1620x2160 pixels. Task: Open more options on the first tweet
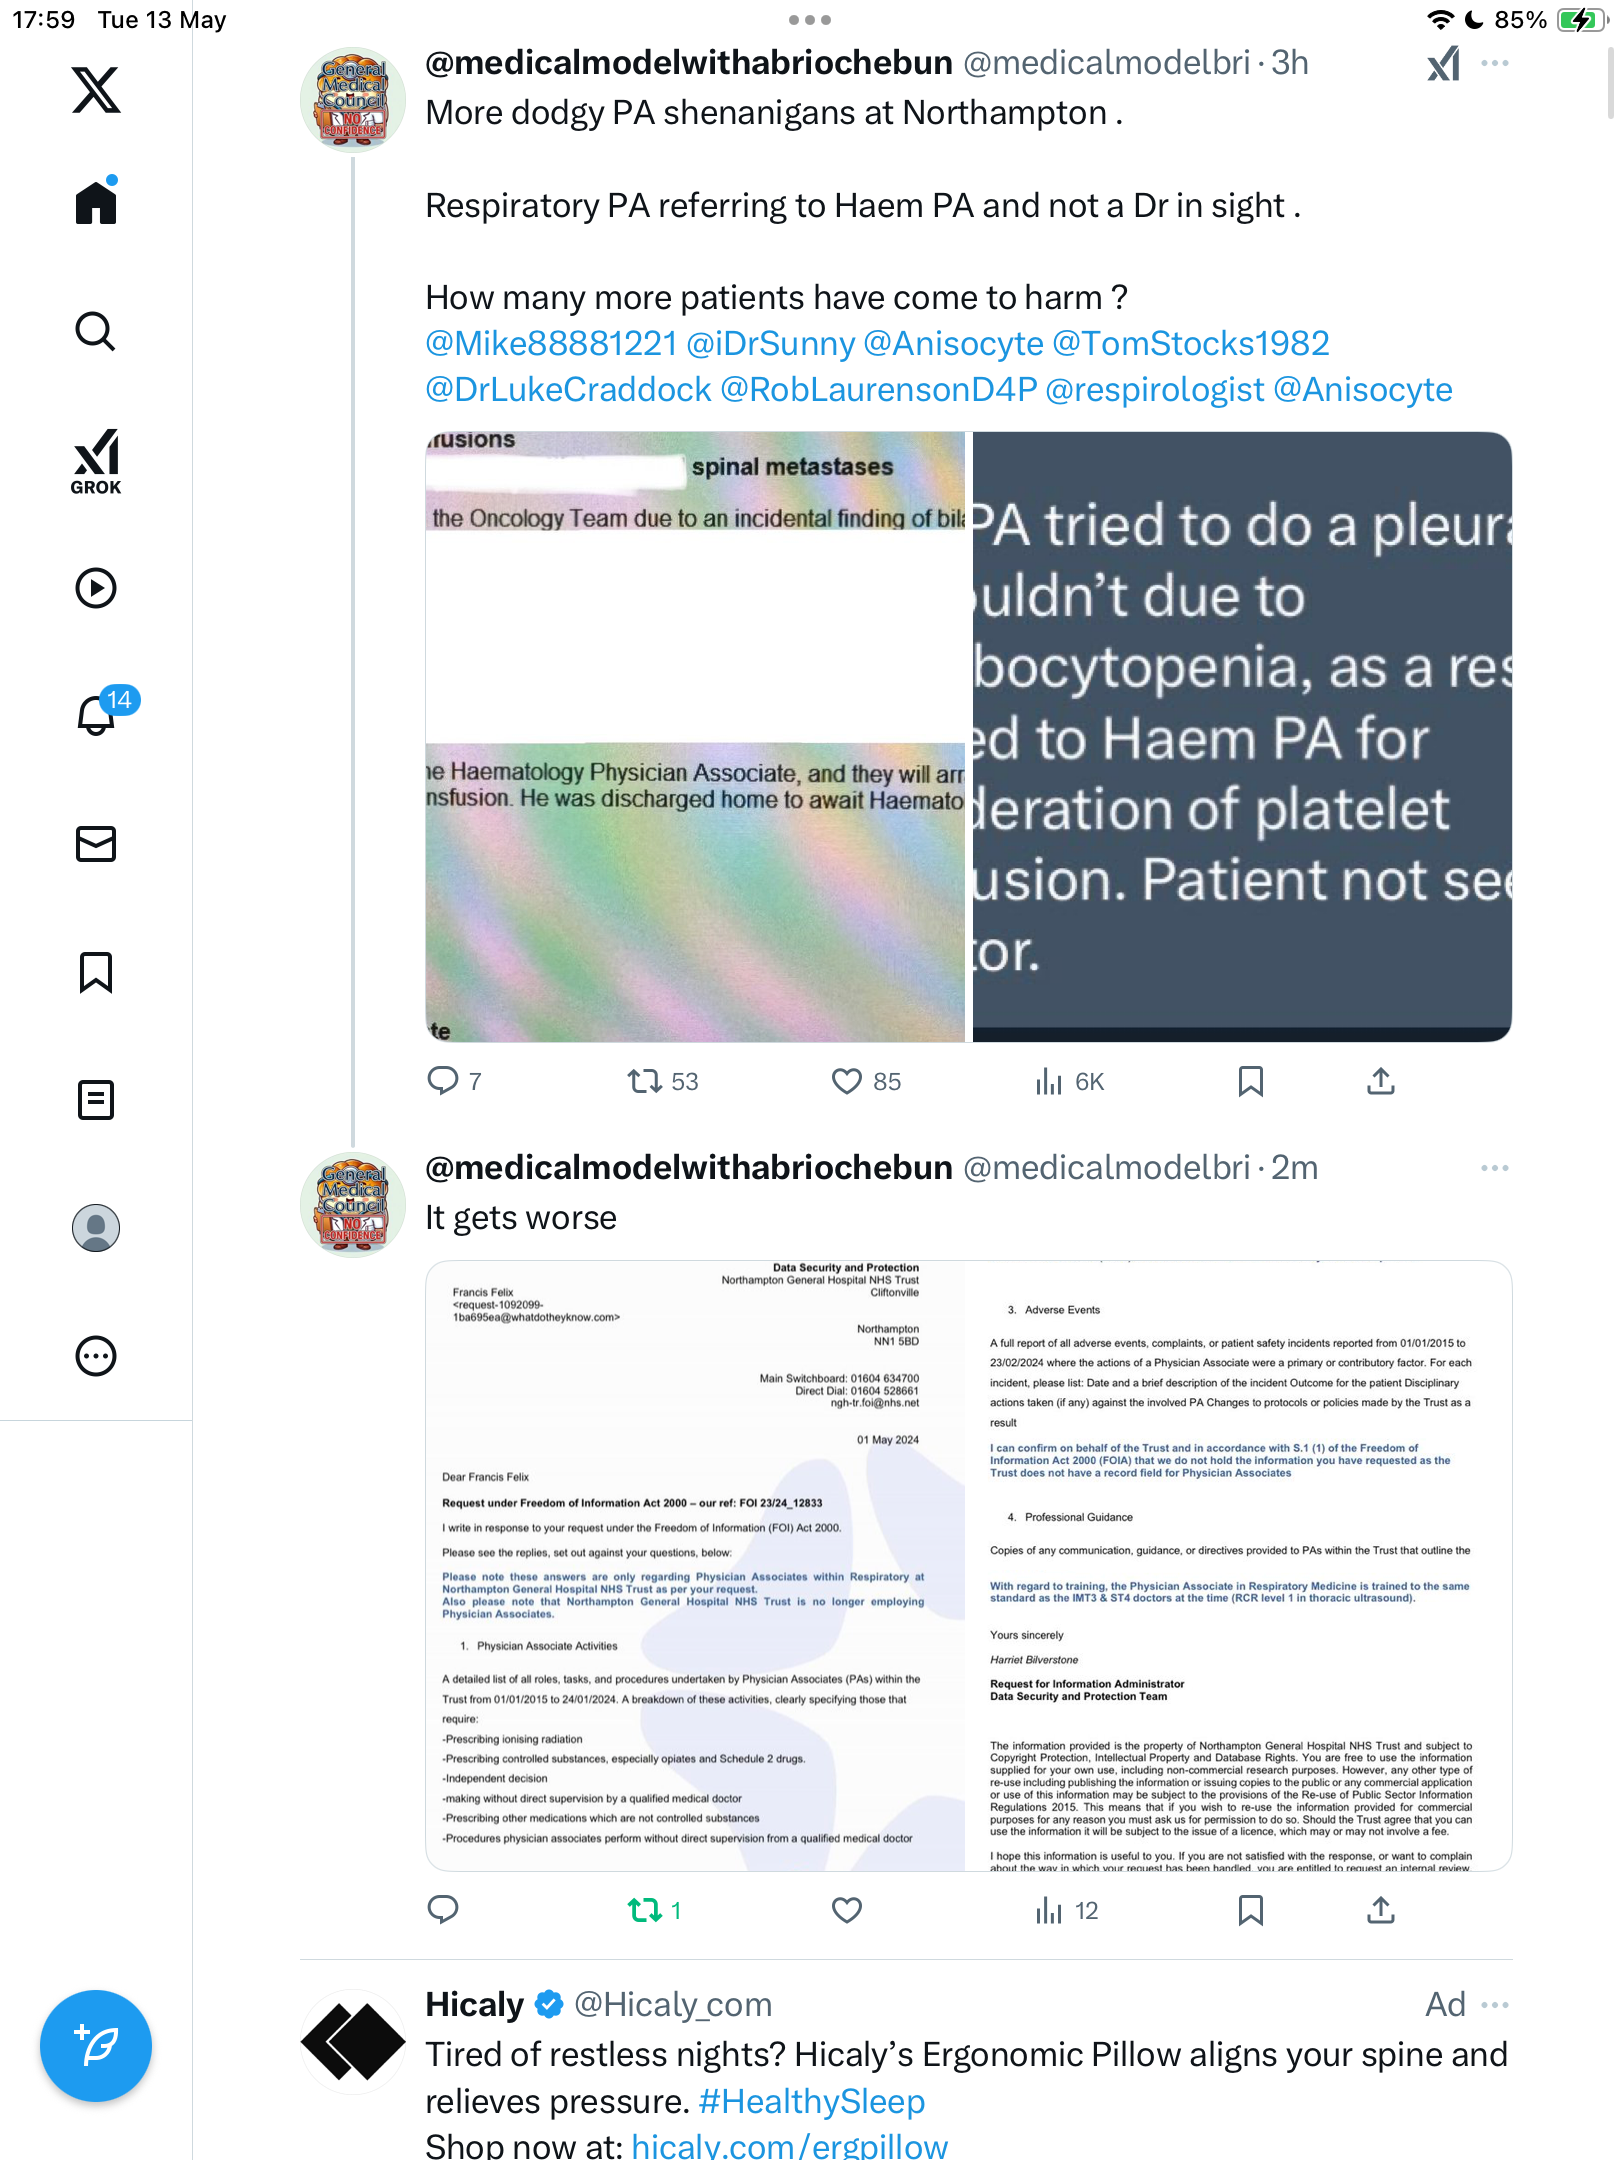pos(1494,63)
